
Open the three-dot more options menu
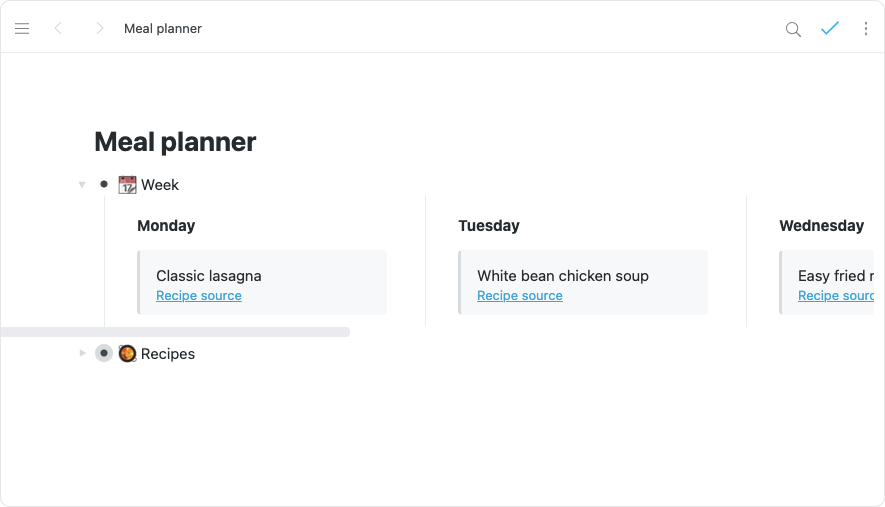coord(866,29)
